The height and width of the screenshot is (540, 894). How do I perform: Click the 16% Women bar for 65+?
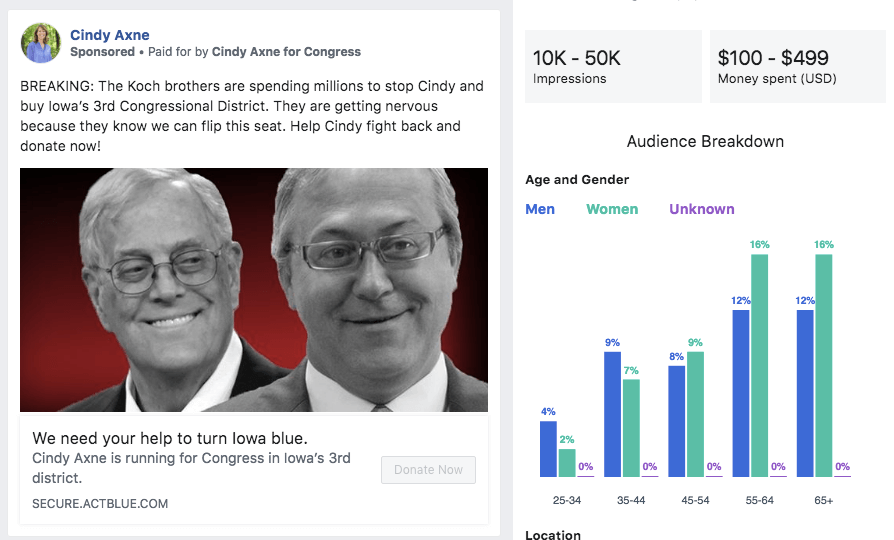(824, 365)
